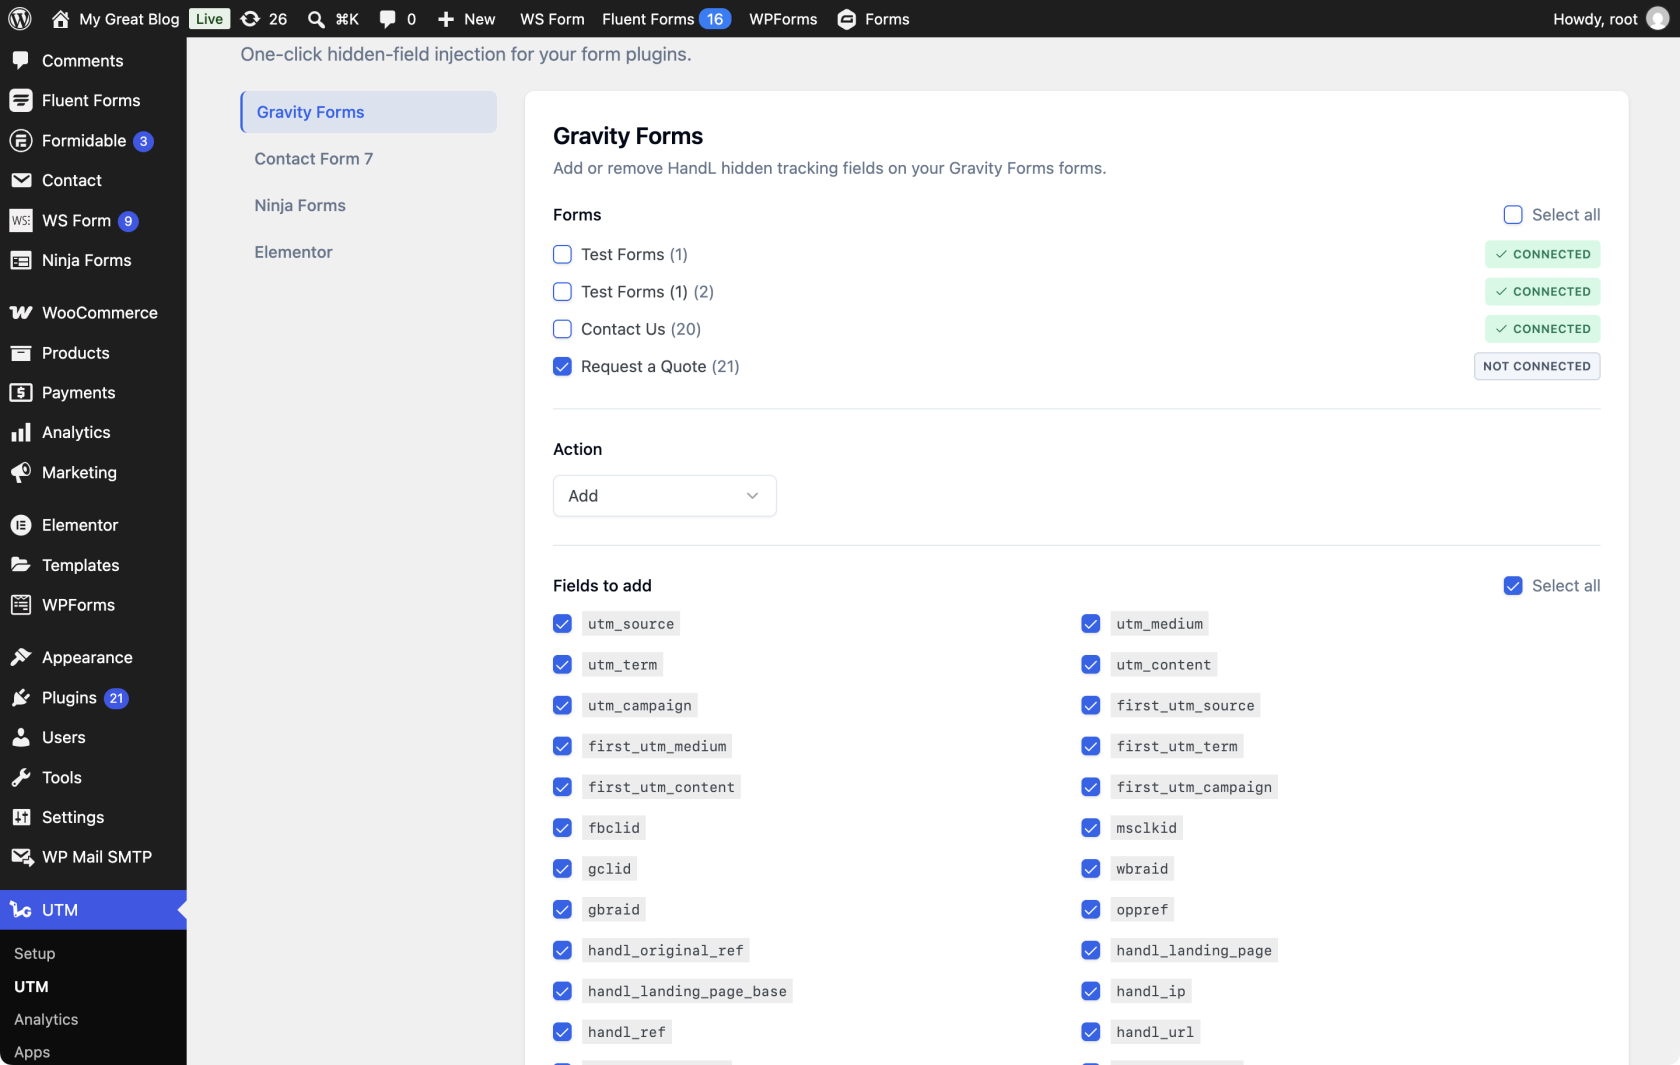
Task: Click the updates icon showing 26
Action: (x=250, y=19)
